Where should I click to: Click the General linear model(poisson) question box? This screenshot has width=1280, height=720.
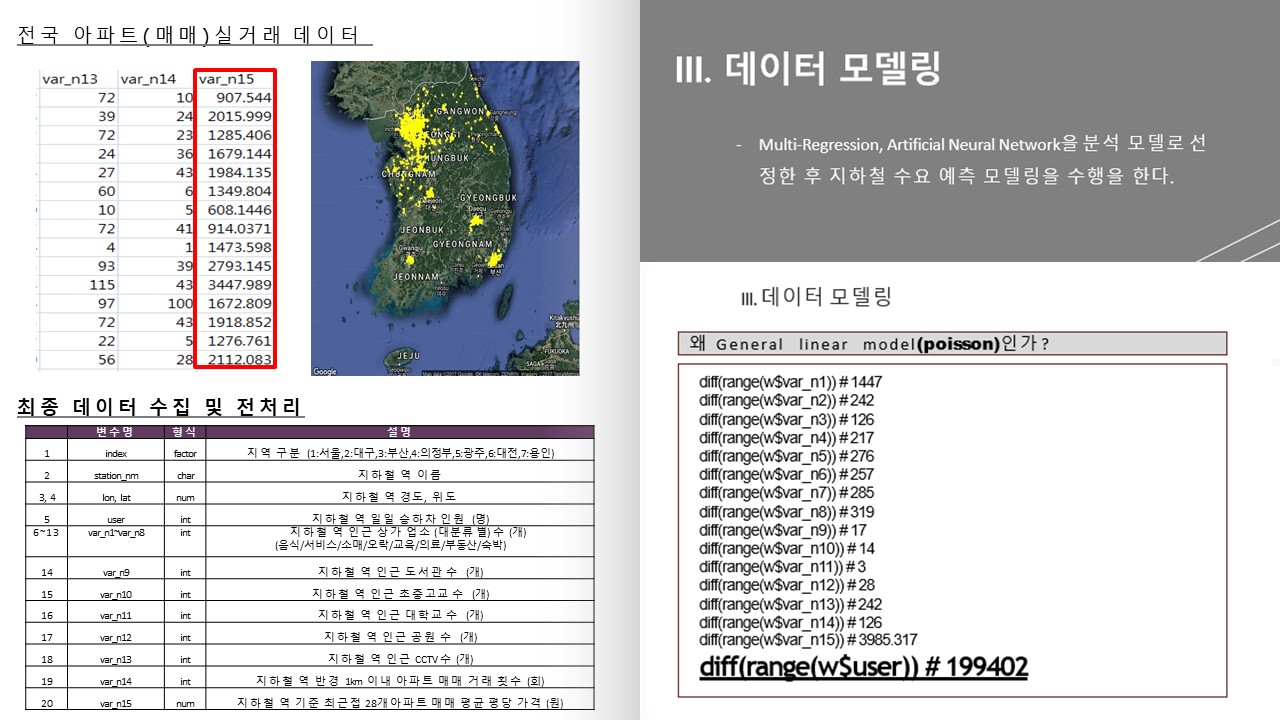951,344
